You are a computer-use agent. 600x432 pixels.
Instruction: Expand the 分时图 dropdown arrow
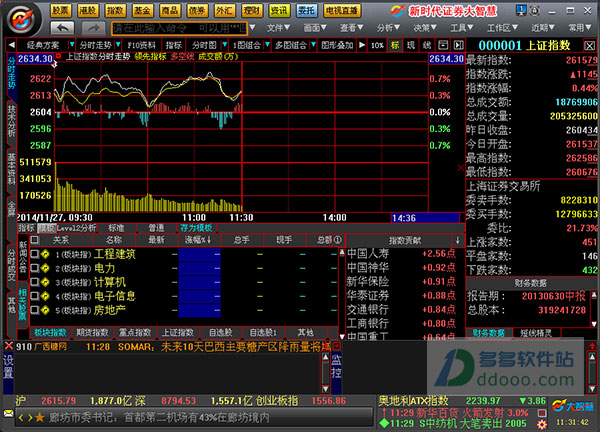225,45
